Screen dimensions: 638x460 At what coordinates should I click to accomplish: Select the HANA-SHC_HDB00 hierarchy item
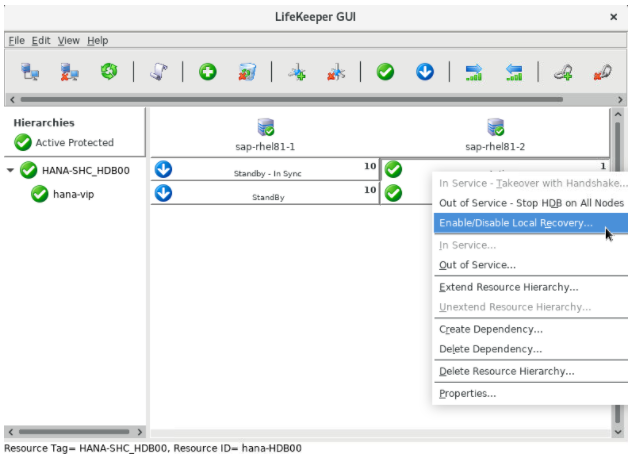point(85,170)
